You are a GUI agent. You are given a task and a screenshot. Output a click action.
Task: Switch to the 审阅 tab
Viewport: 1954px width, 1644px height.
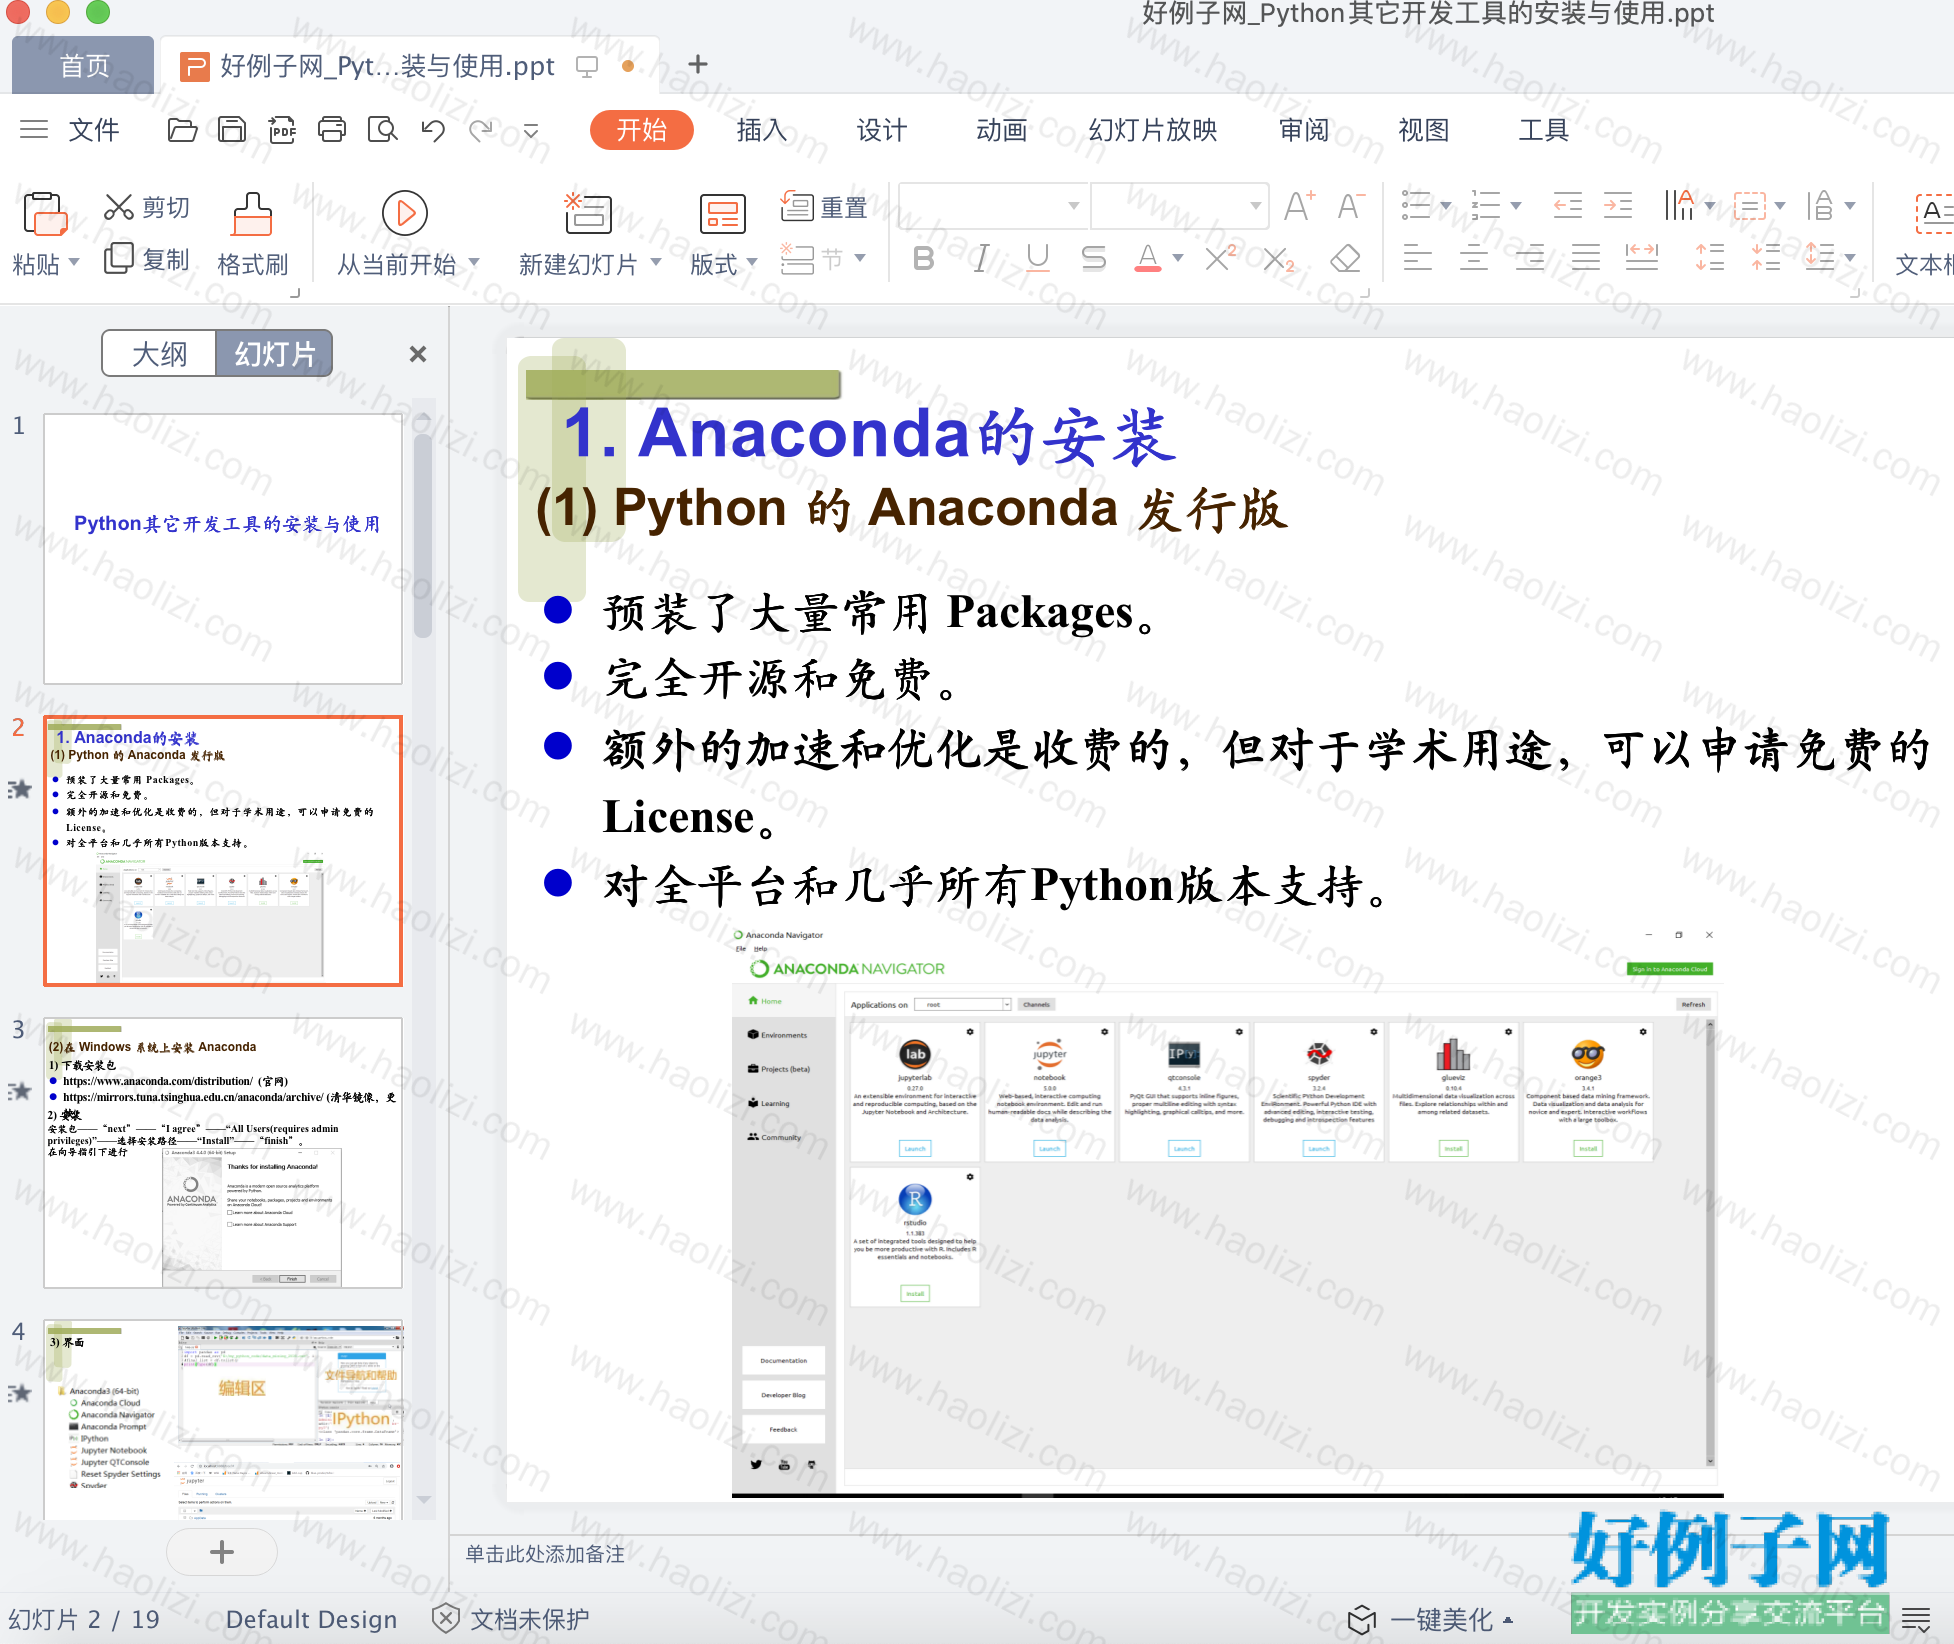pyautogui.click(x=1304, y=130)
